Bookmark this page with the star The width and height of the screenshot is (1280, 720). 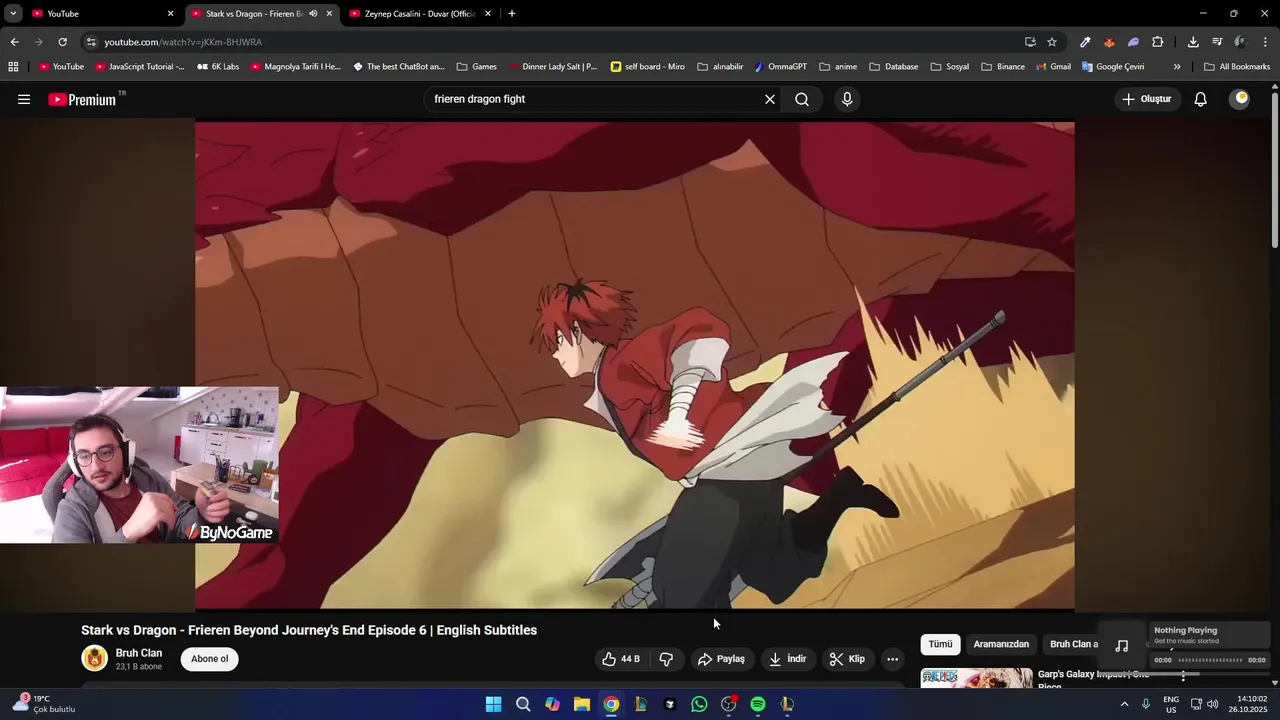click(1052, 42)
